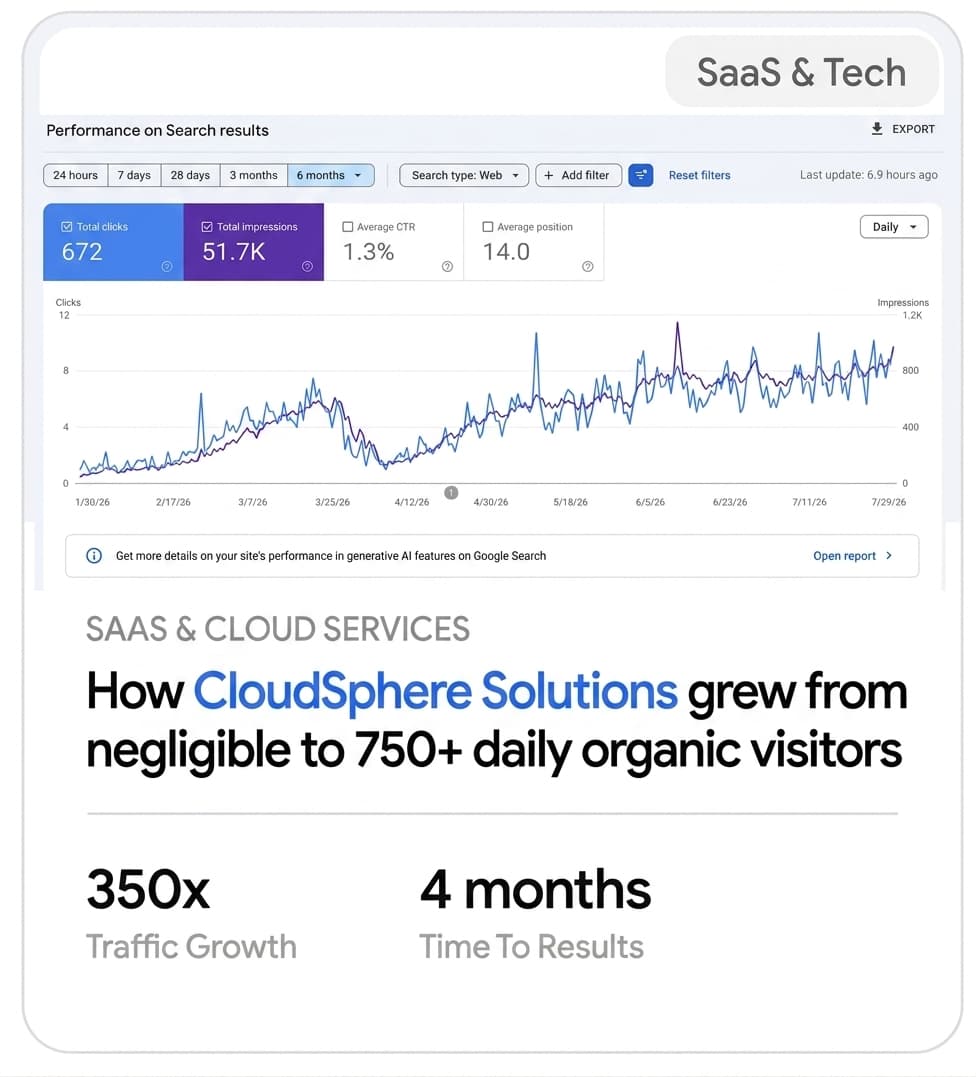The image size is (976, 1077).
Task: Click the Export download icon
Action: pos(876,128)
